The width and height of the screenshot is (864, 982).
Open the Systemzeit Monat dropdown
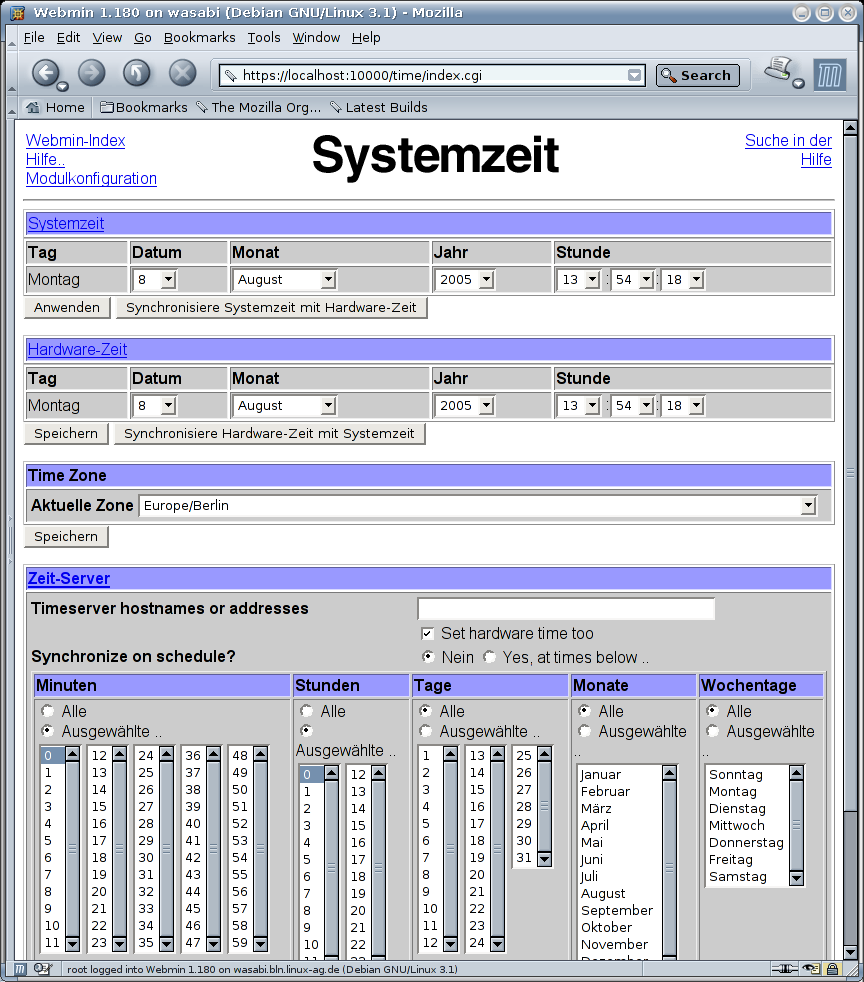coord(285,280)
